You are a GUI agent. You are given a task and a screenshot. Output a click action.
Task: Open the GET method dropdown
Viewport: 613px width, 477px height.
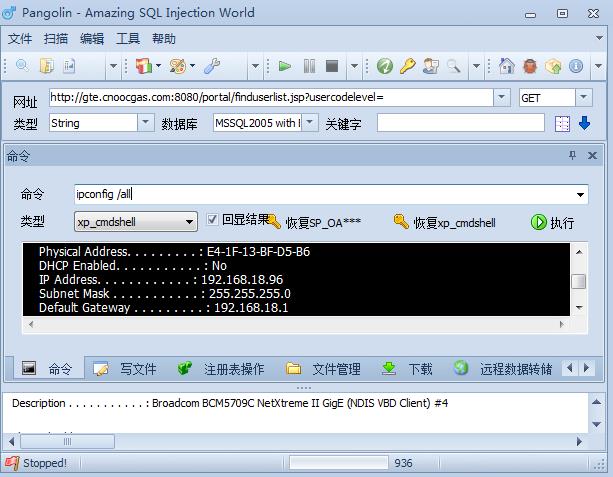pos(584,97)
